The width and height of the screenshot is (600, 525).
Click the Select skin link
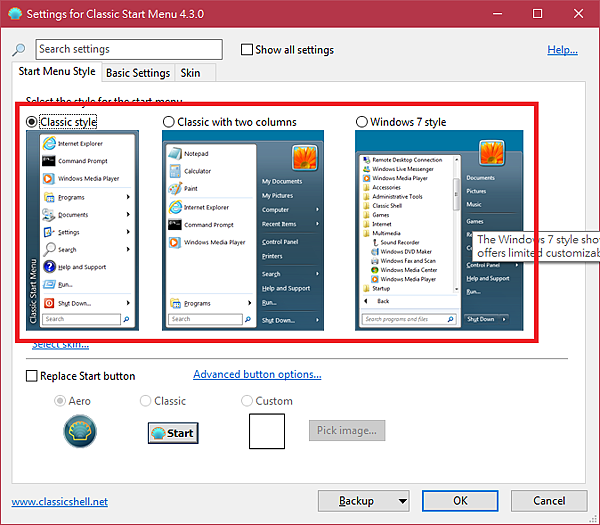(x=60, y=345)
